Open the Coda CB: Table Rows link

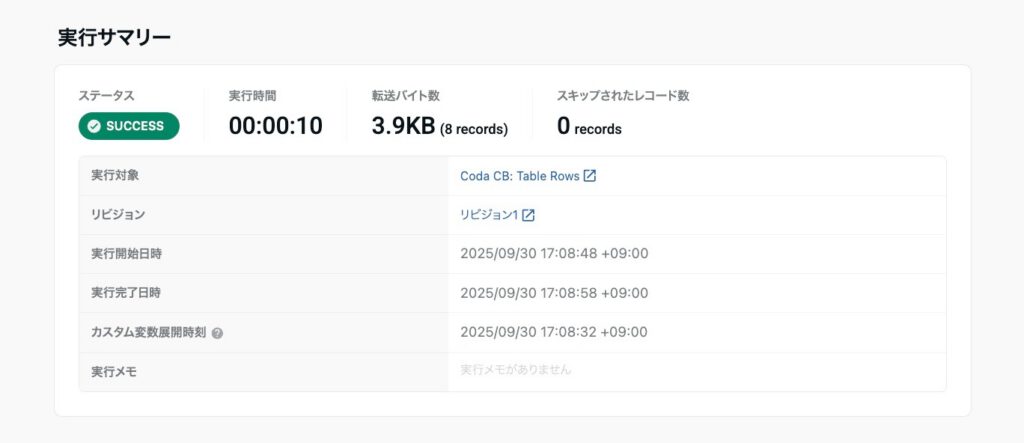point(519,176)
